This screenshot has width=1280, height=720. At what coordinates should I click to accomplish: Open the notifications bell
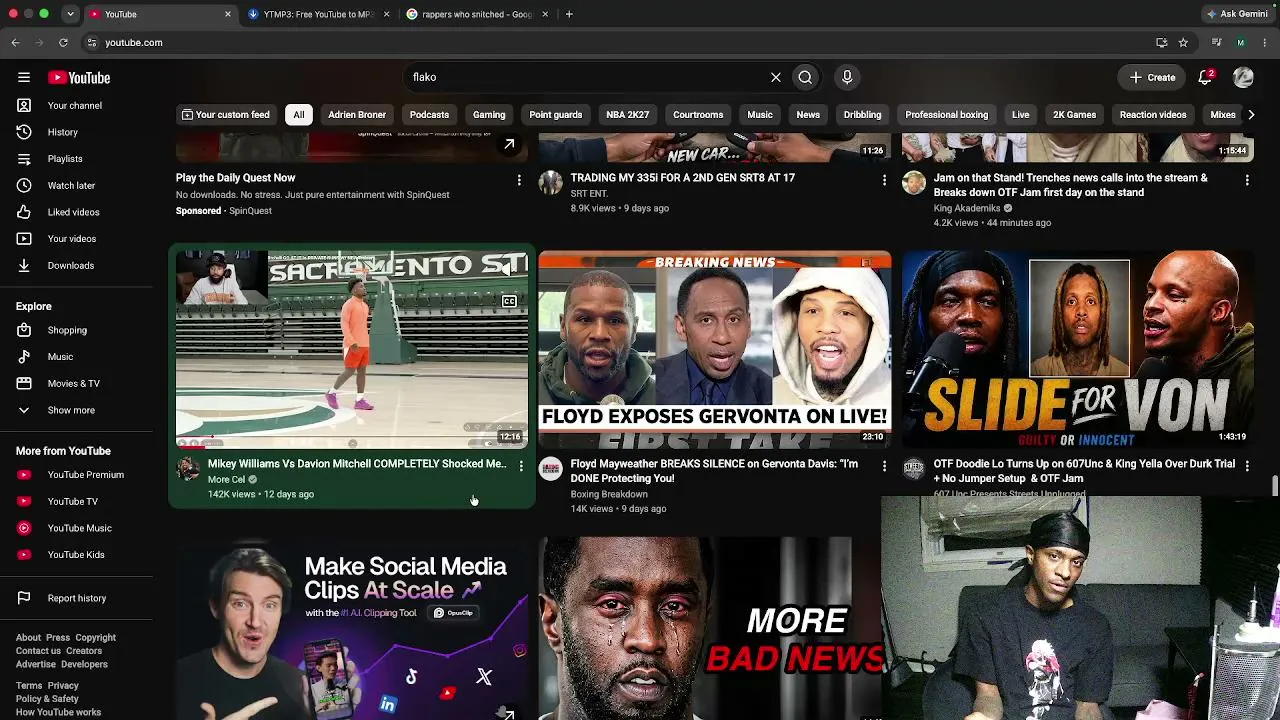tap(1206, 77)
